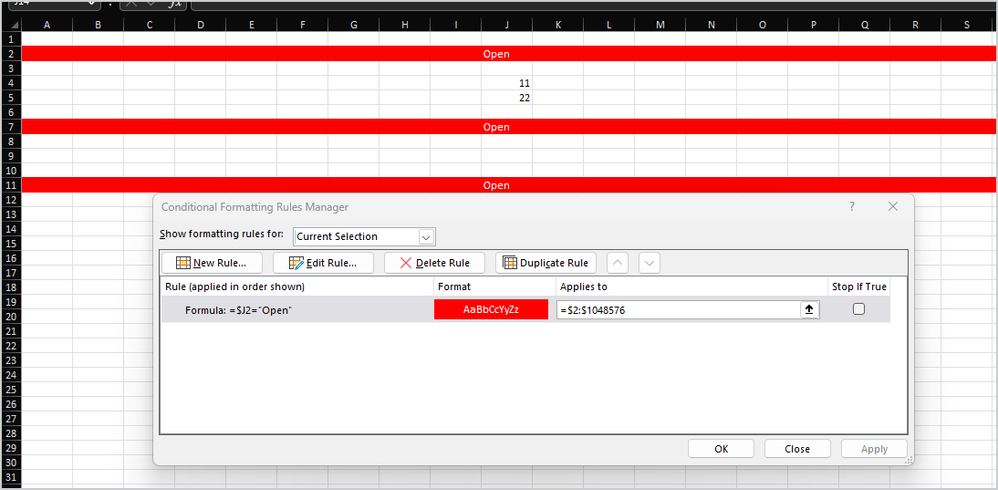Select column S header
The image size is (998, 490).
click(966, 25)
